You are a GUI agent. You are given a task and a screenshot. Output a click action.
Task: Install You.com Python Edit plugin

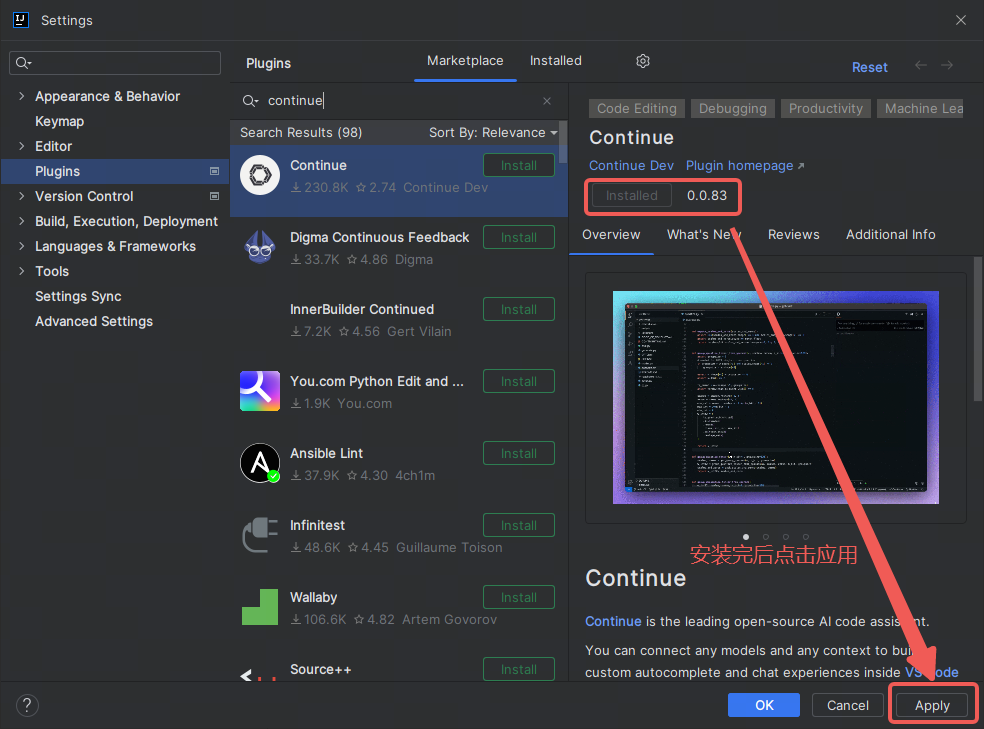(519, 381)
